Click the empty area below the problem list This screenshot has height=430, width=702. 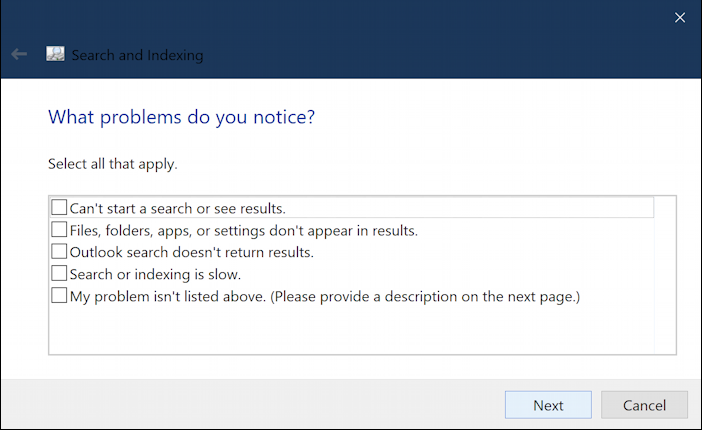click(x=350, y=330)
